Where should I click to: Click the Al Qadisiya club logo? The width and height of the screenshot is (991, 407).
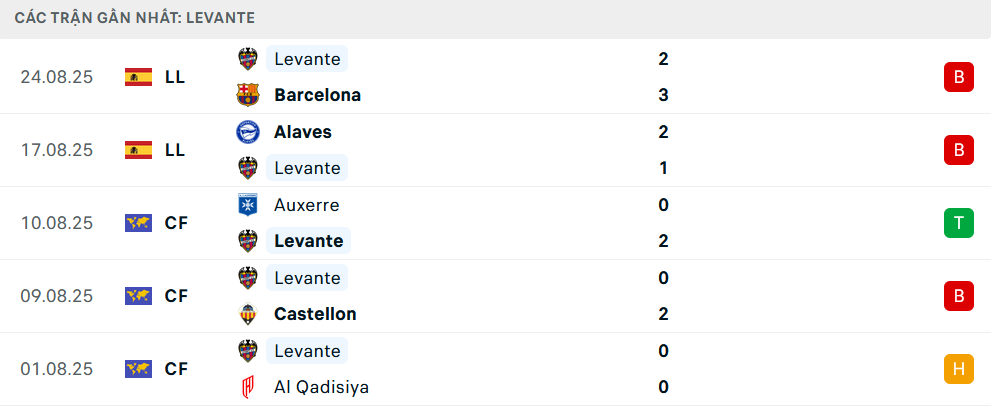(x=247, y=387)
